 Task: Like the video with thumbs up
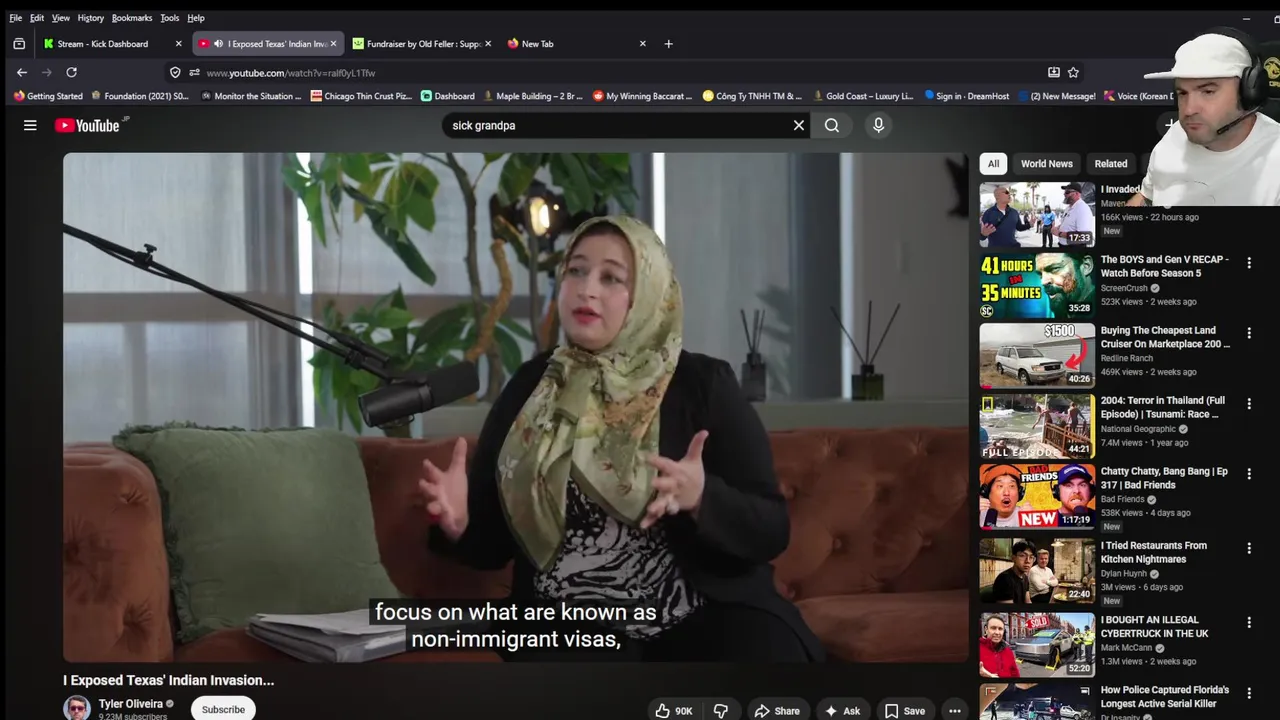674,711
